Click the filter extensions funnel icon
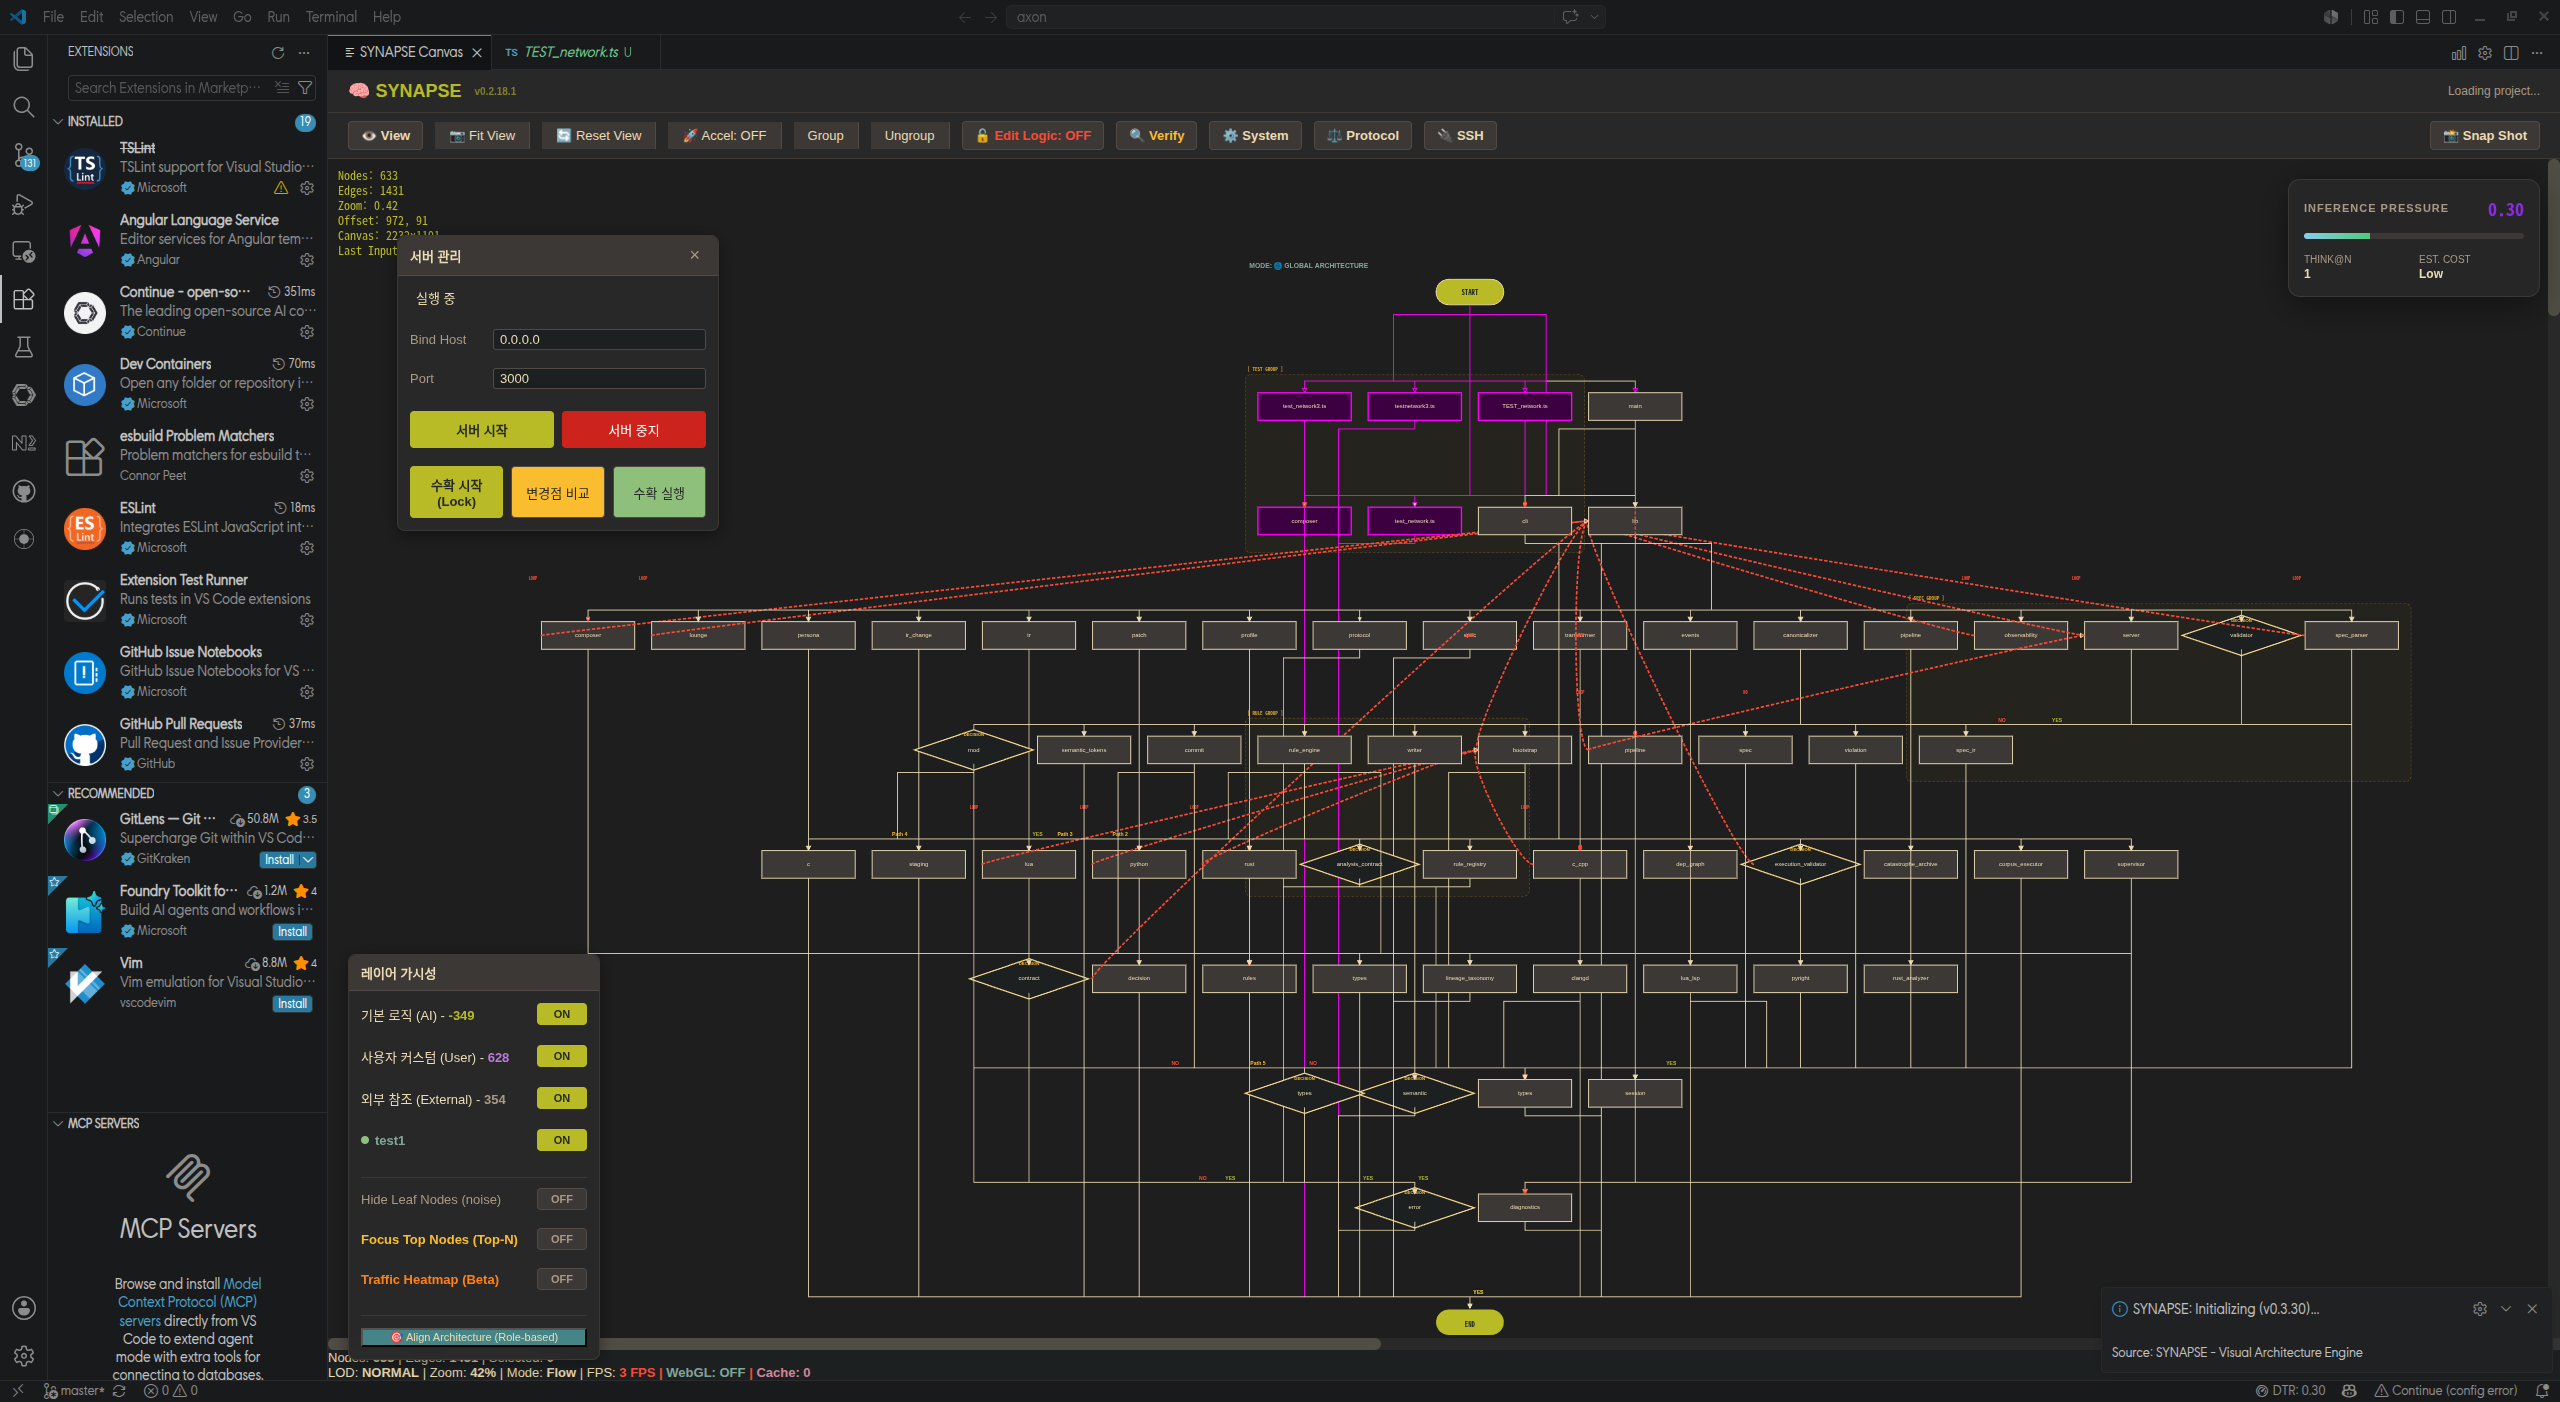 click(x=306, y=88)
